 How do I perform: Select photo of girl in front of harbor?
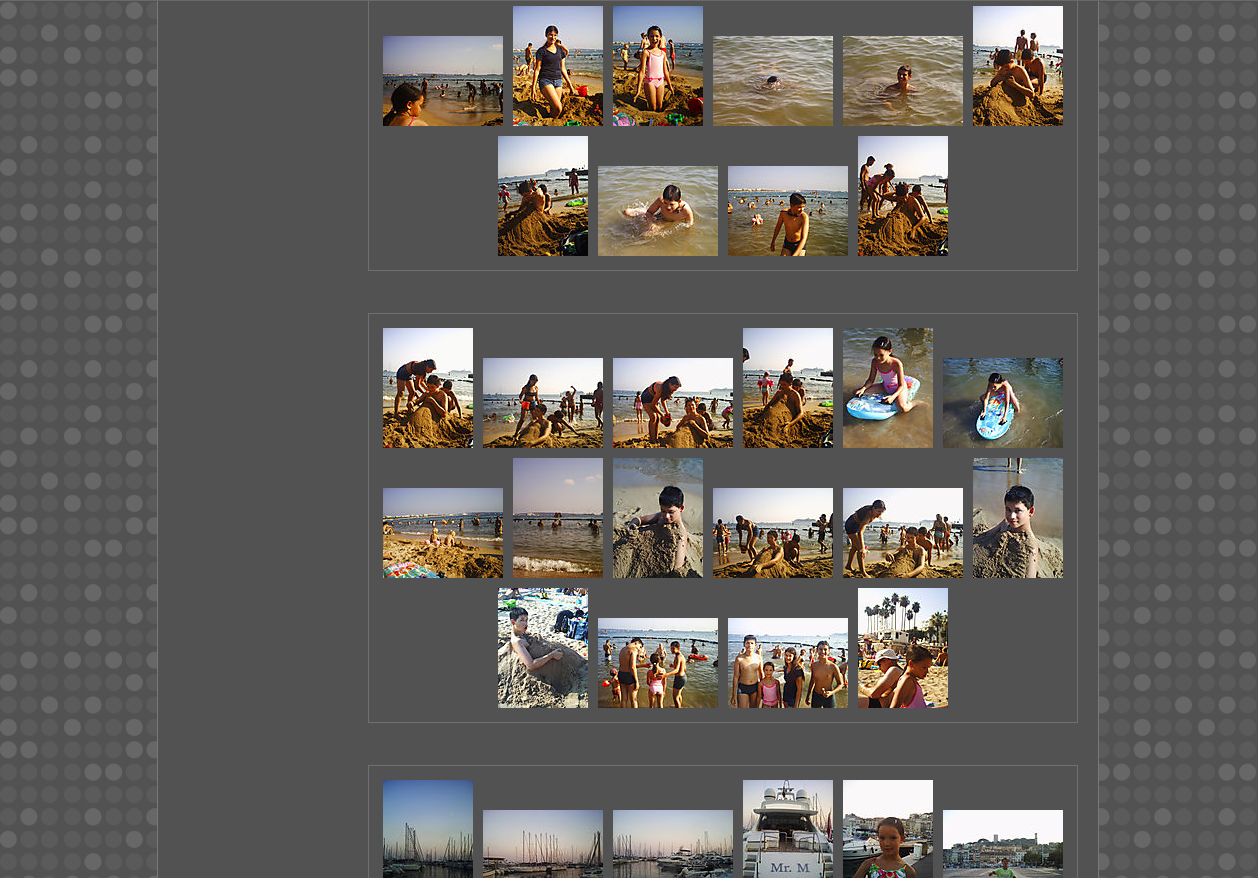coord(887,829)
